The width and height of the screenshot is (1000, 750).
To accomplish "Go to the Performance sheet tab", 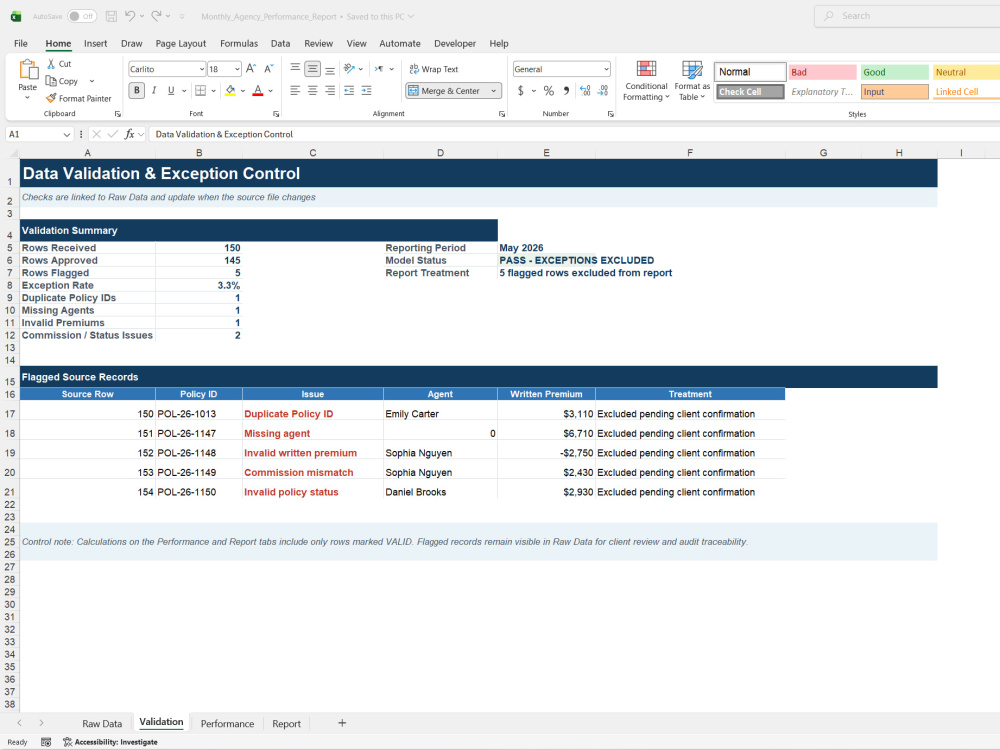I will pos(227,723).
